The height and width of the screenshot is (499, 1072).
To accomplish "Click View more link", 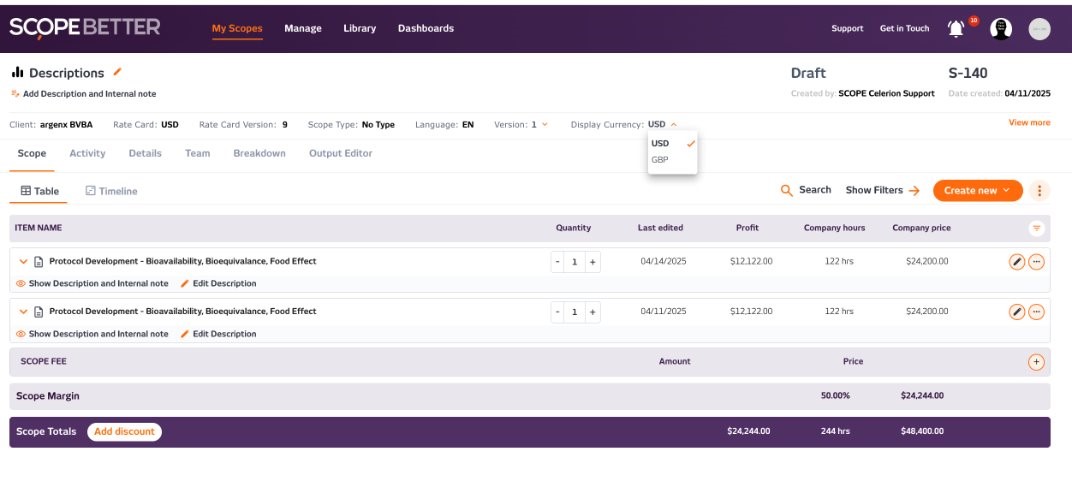I will [x=1030, y=123].
